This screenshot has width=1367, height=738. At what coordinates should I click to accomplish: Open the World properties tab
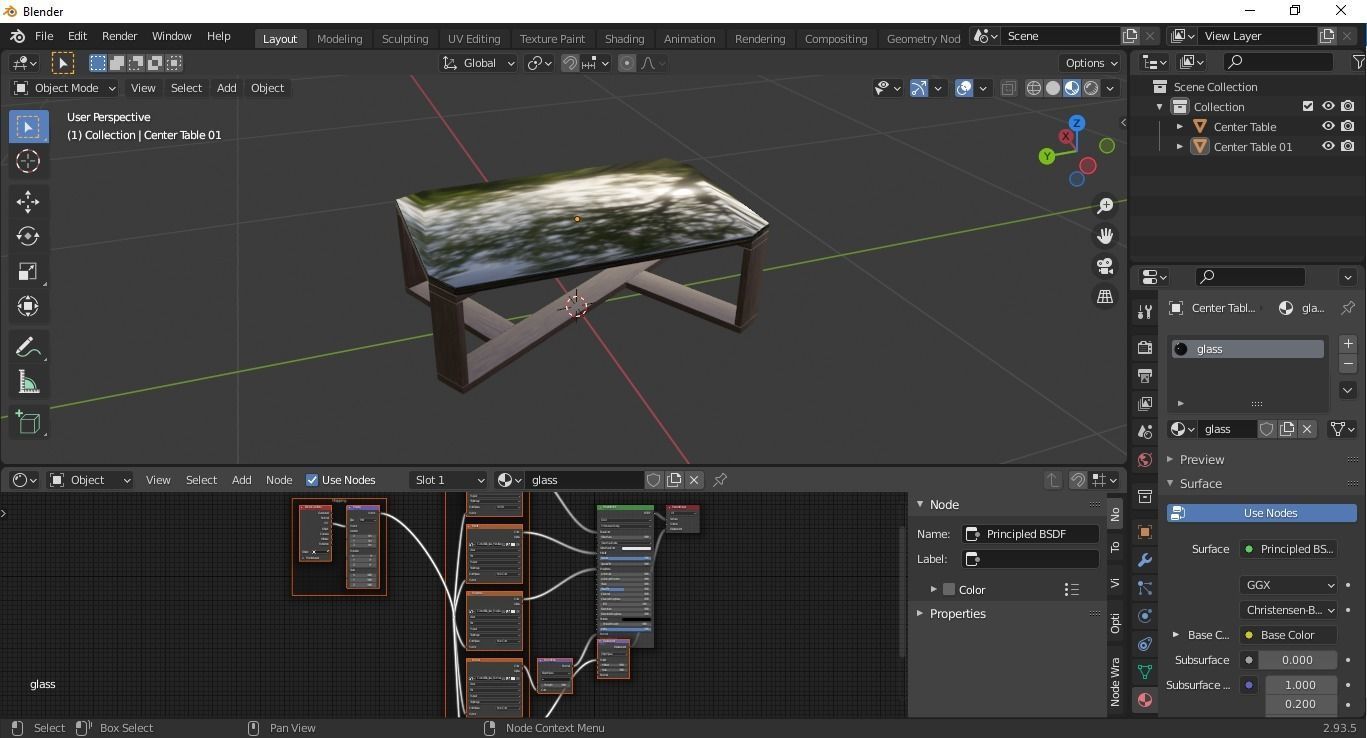tap(1145, 460)
